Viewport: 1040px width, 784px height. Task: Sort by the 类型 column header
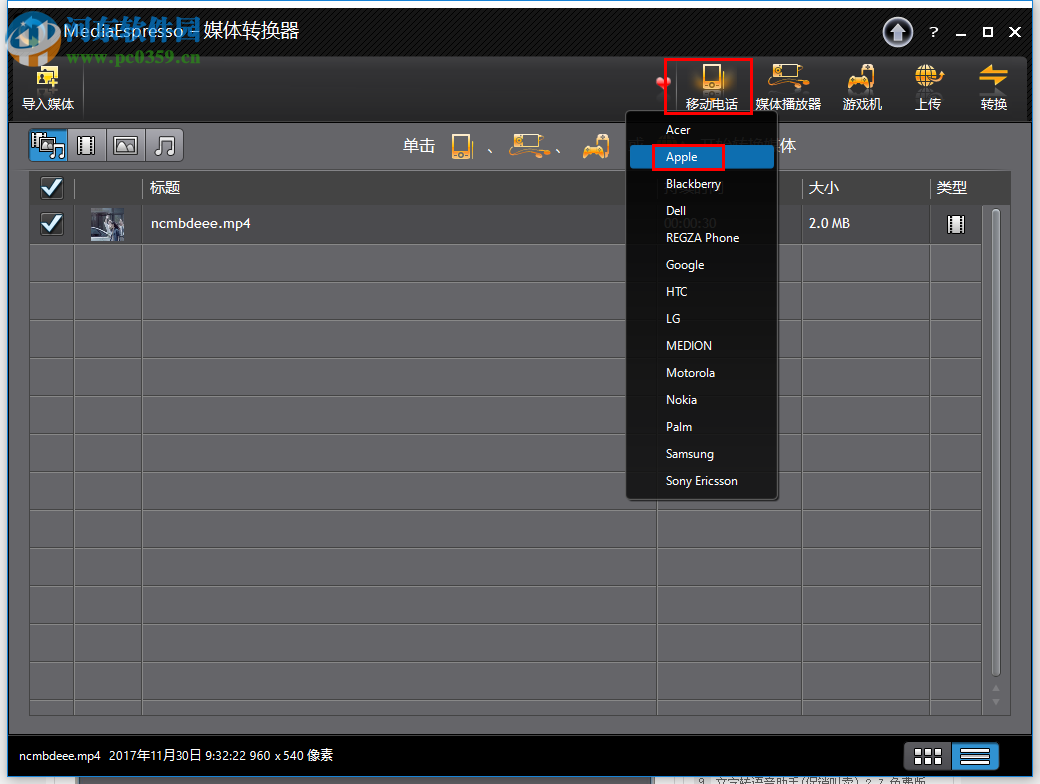point(951,188)
